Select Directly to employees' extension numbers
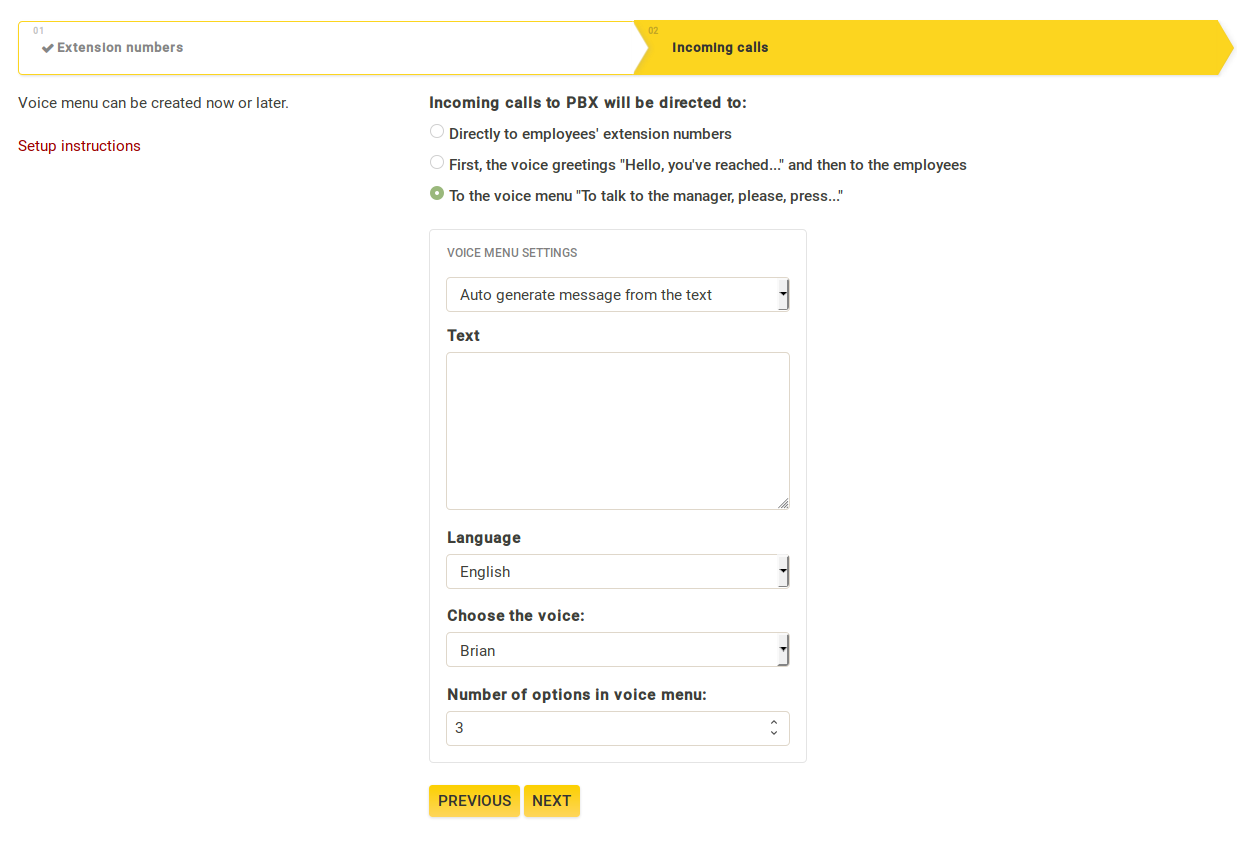 click(x=437, y=131)
